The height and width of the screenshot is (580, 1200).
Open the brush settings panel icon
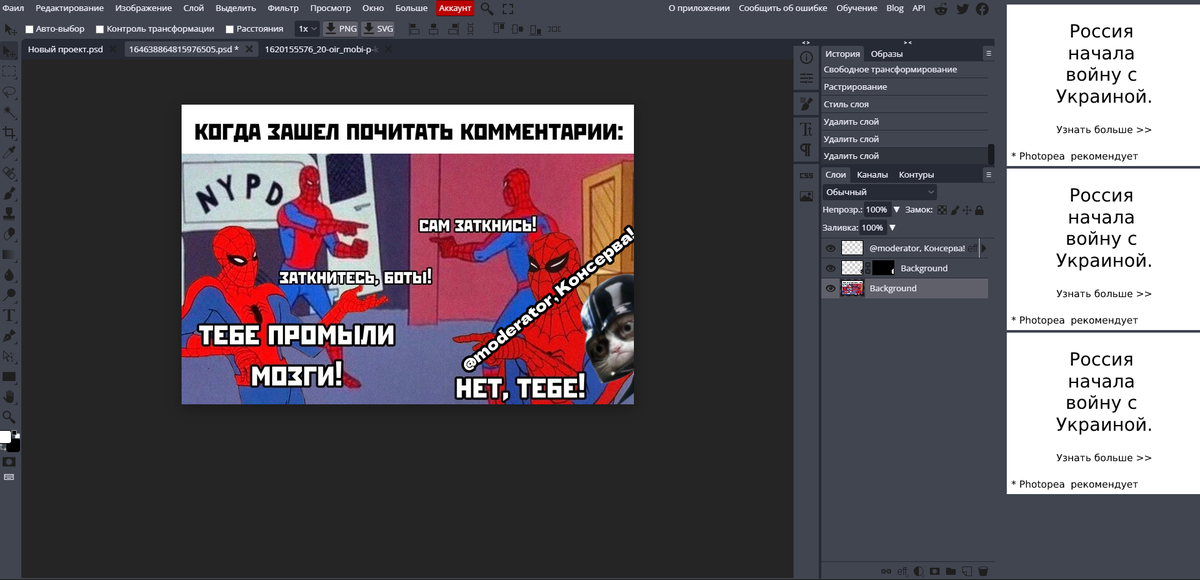coord(806,103)
